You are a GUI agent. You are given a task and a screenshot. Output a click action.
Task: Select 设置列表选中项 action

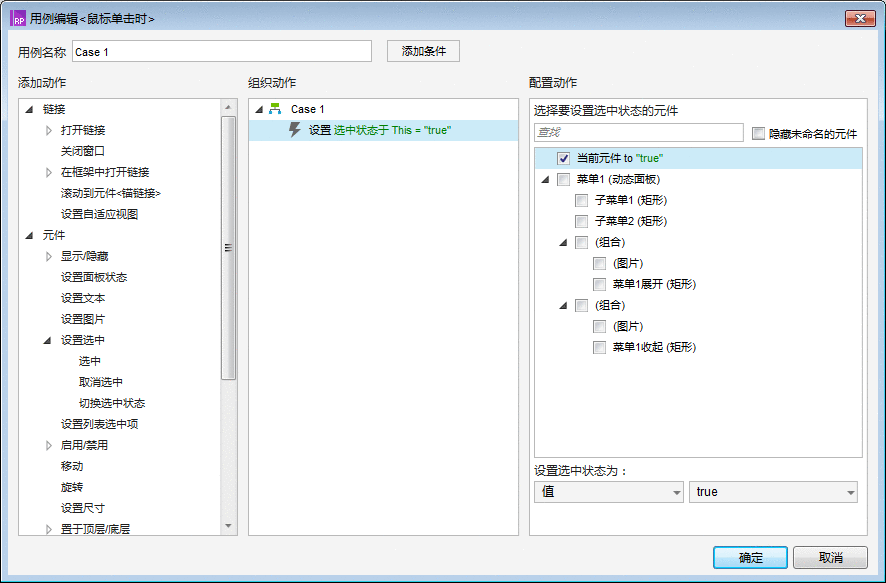[x=99, y=424]
